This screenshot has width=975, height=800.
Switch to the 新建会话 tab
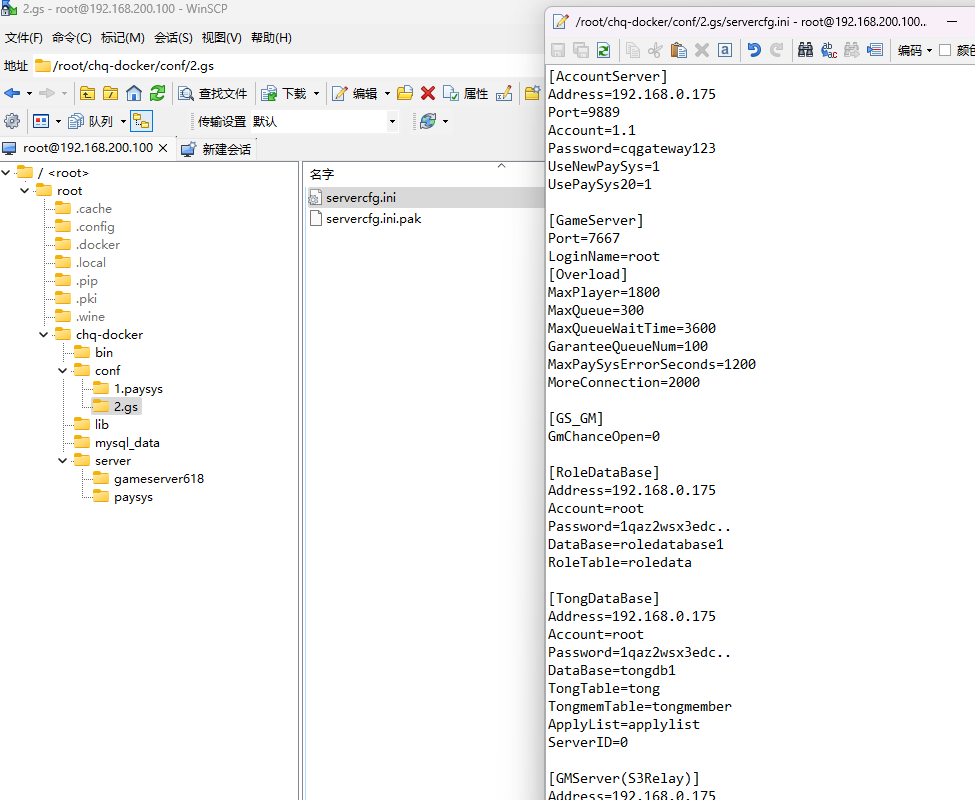(x=216, y=149)
